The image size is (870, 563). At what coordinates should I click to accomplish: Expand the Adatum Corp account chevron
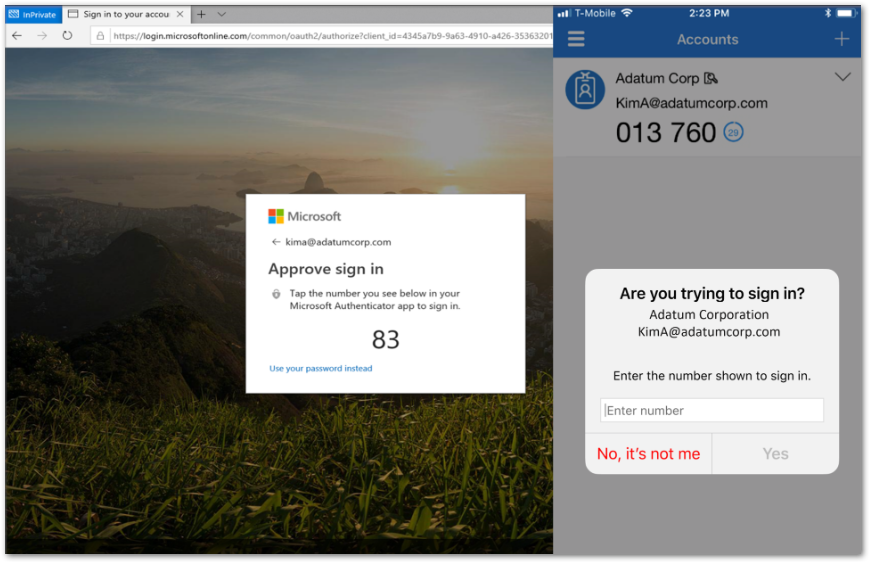(842, 77)
